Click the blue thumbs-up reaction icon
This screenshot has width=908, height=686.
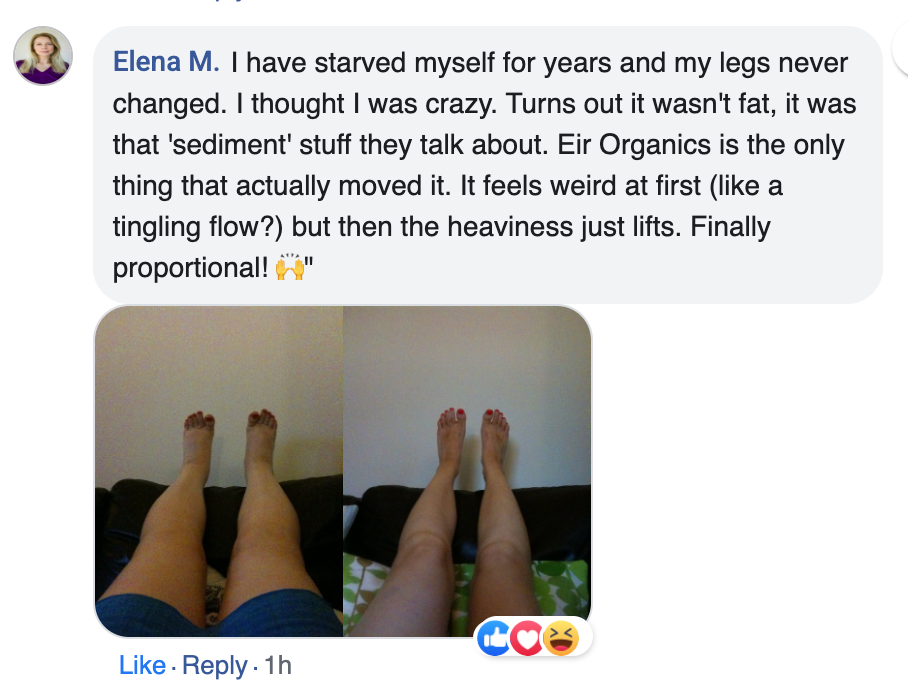coord(496,637)
